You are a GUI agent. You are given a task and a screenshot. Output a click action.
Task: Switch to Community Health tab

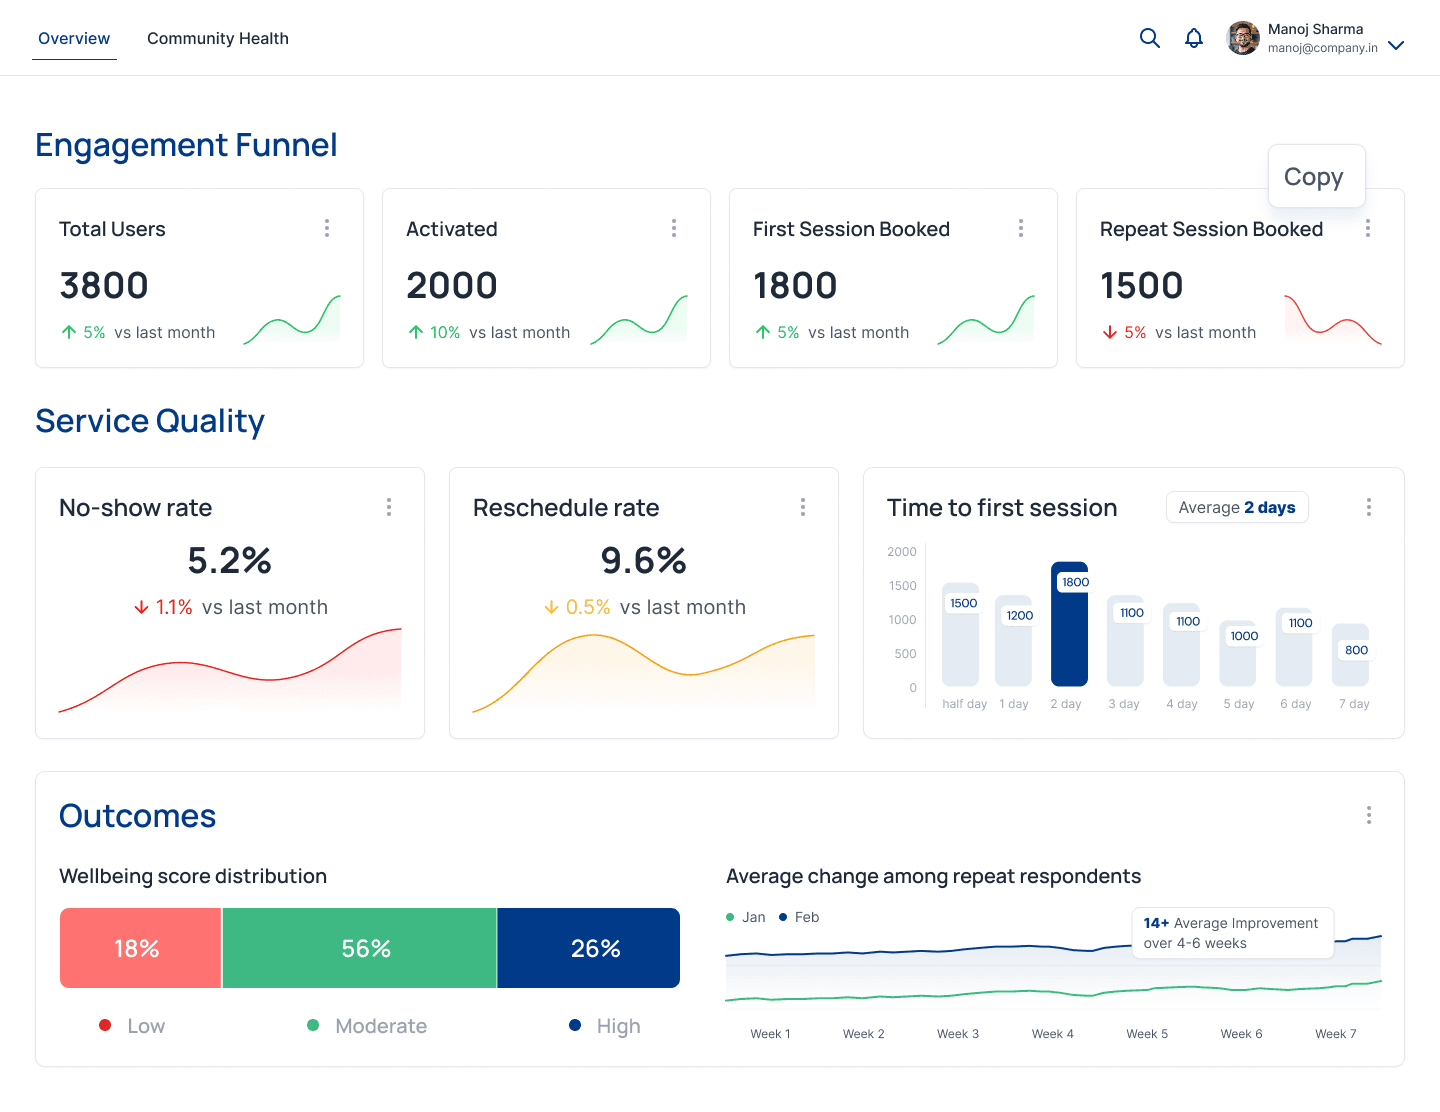pyautogui.click(x=218, y=38)
